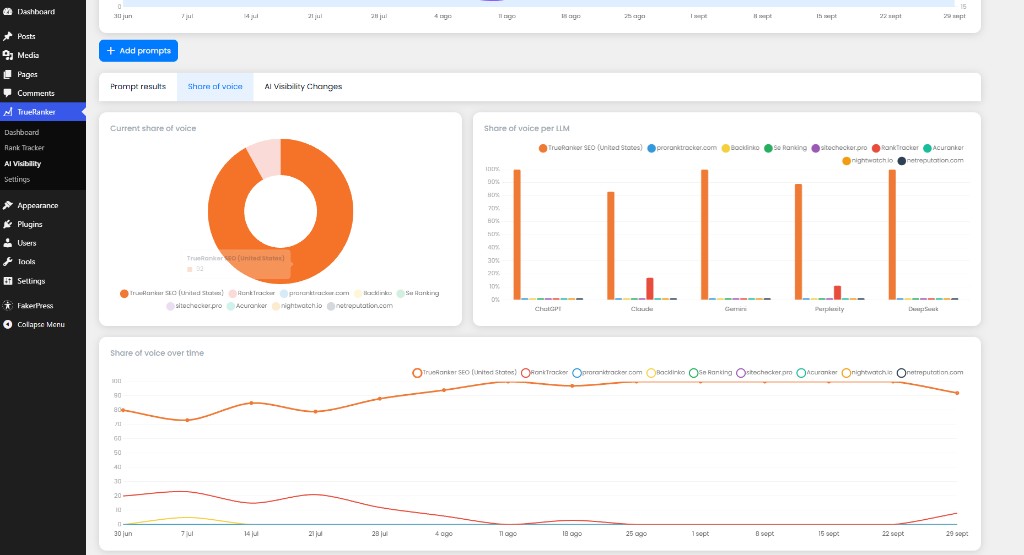Click the red RankTracker bar above Perplexity
The width and height of the screenshot is (1024, 555).
click(x=837, y=293)
